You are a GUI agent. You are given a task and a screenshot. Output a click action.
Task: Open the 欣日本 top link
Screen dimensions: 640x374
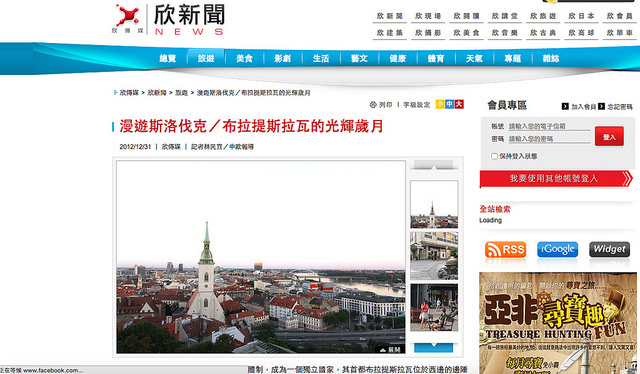click(x=581, y=16)
